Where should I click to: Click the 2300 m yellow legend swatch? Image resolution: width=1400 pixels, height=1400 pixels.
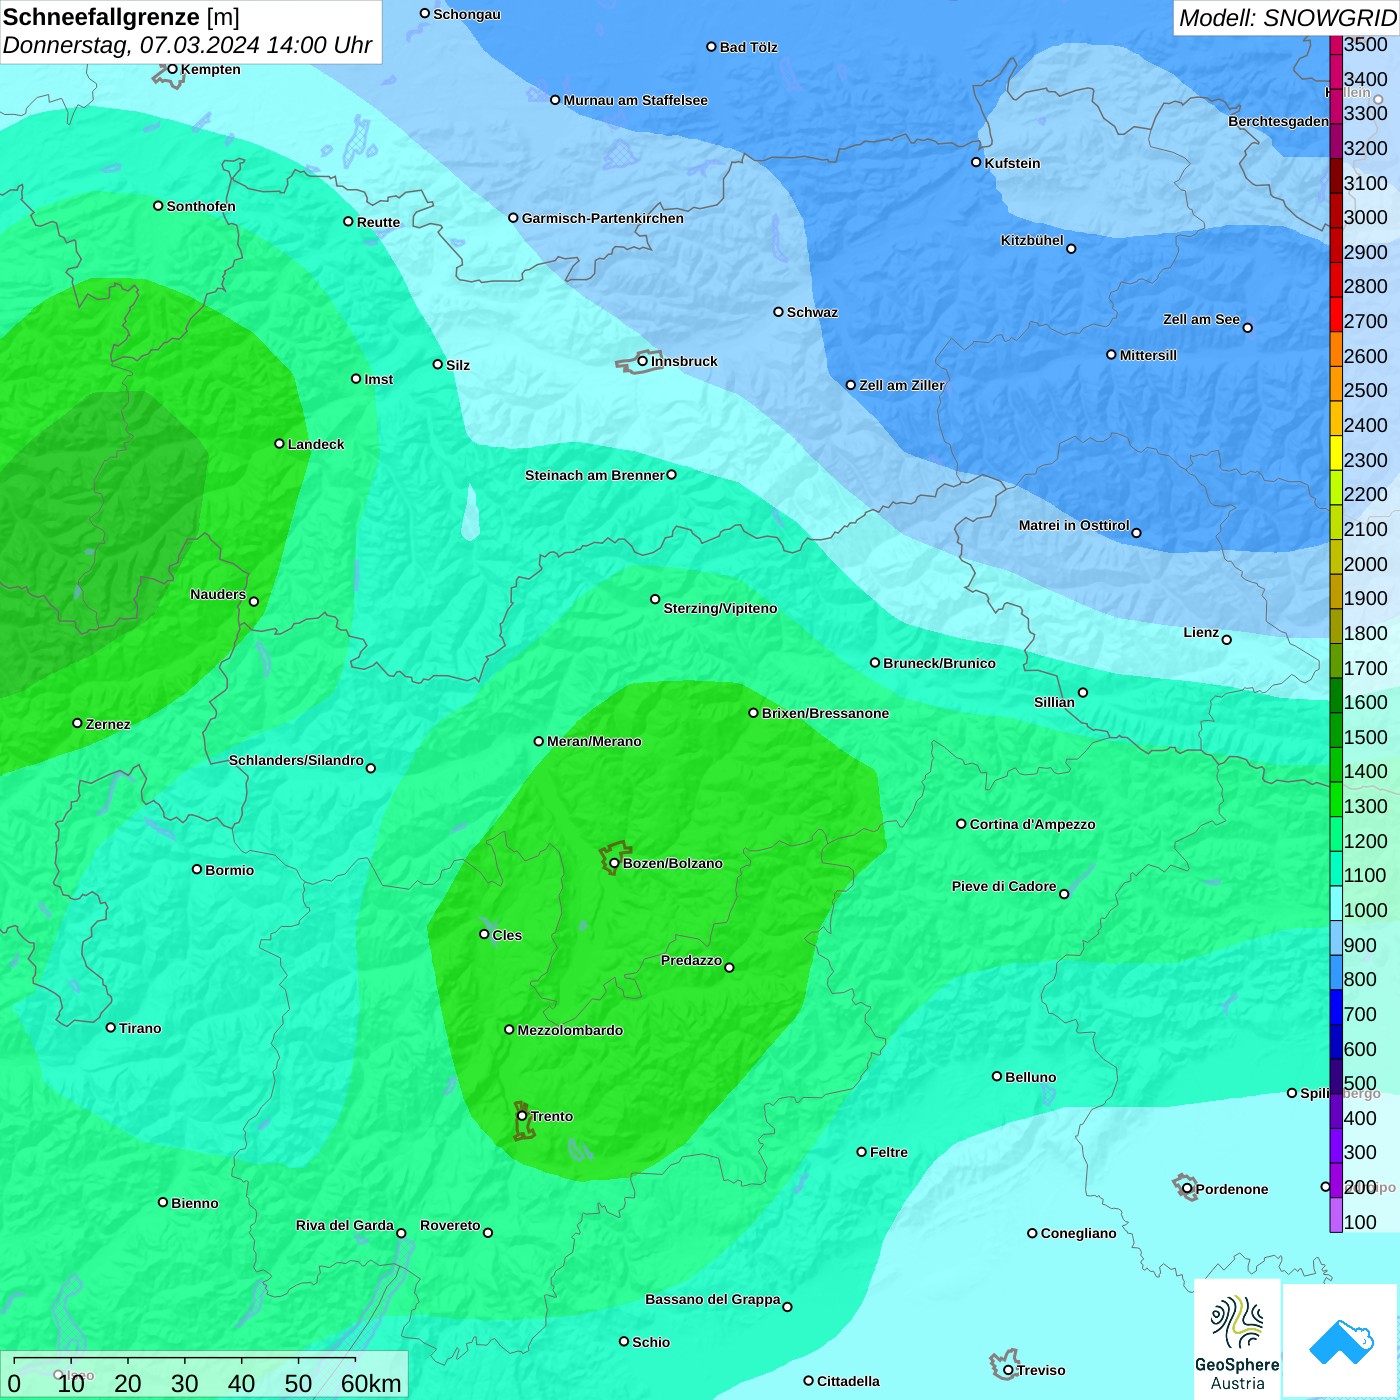[1336, 453]
